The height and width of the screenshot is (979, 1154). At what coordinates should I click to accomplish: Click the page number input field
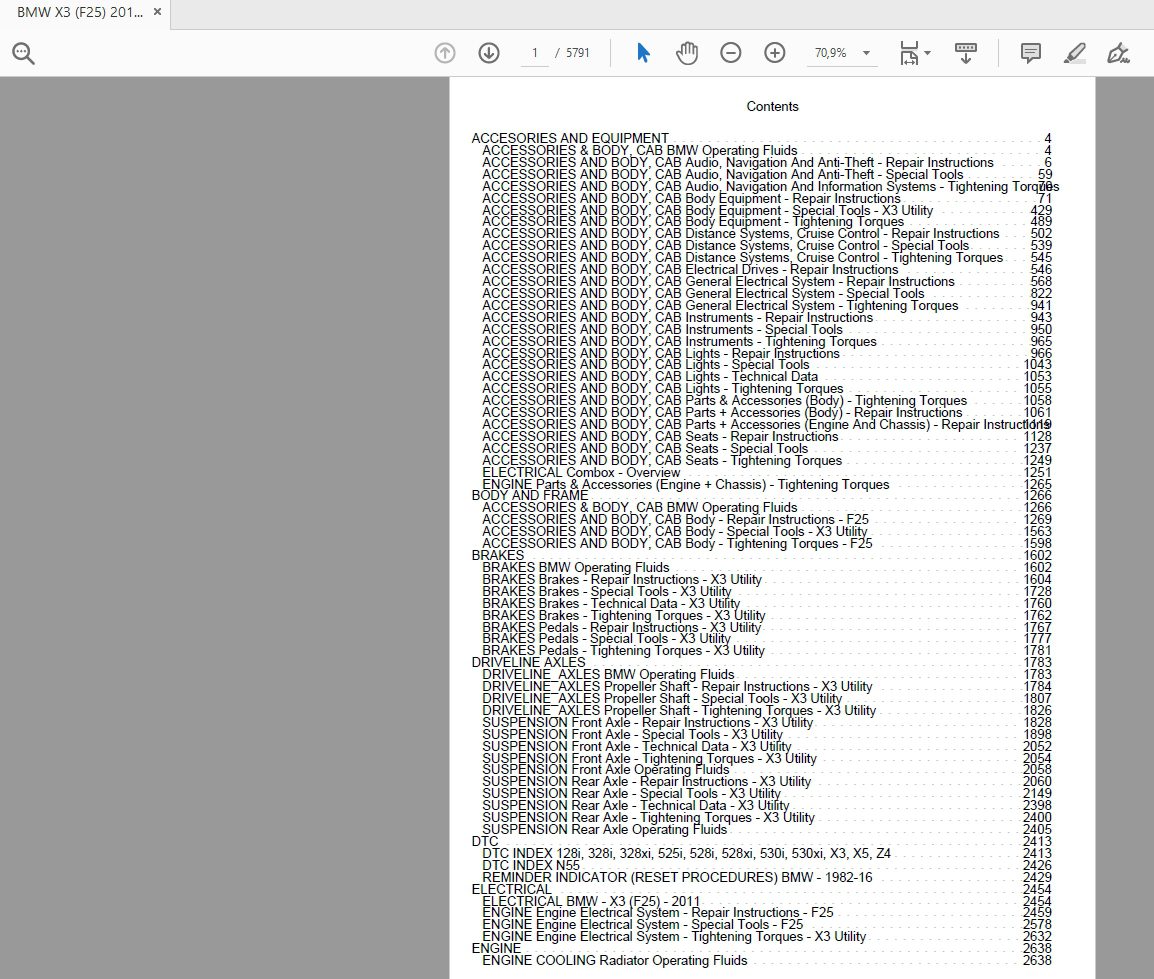tap(535, 53)
